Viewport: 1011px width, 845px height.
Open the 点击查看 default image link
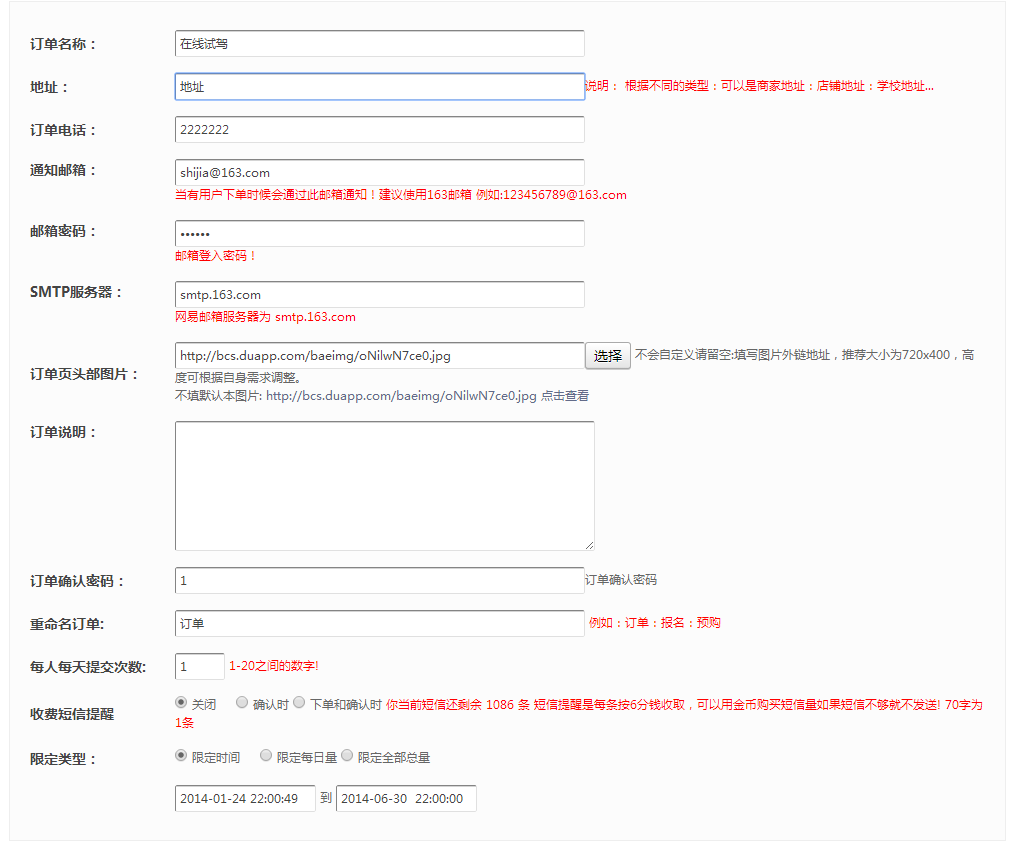(x=564, y=396)
